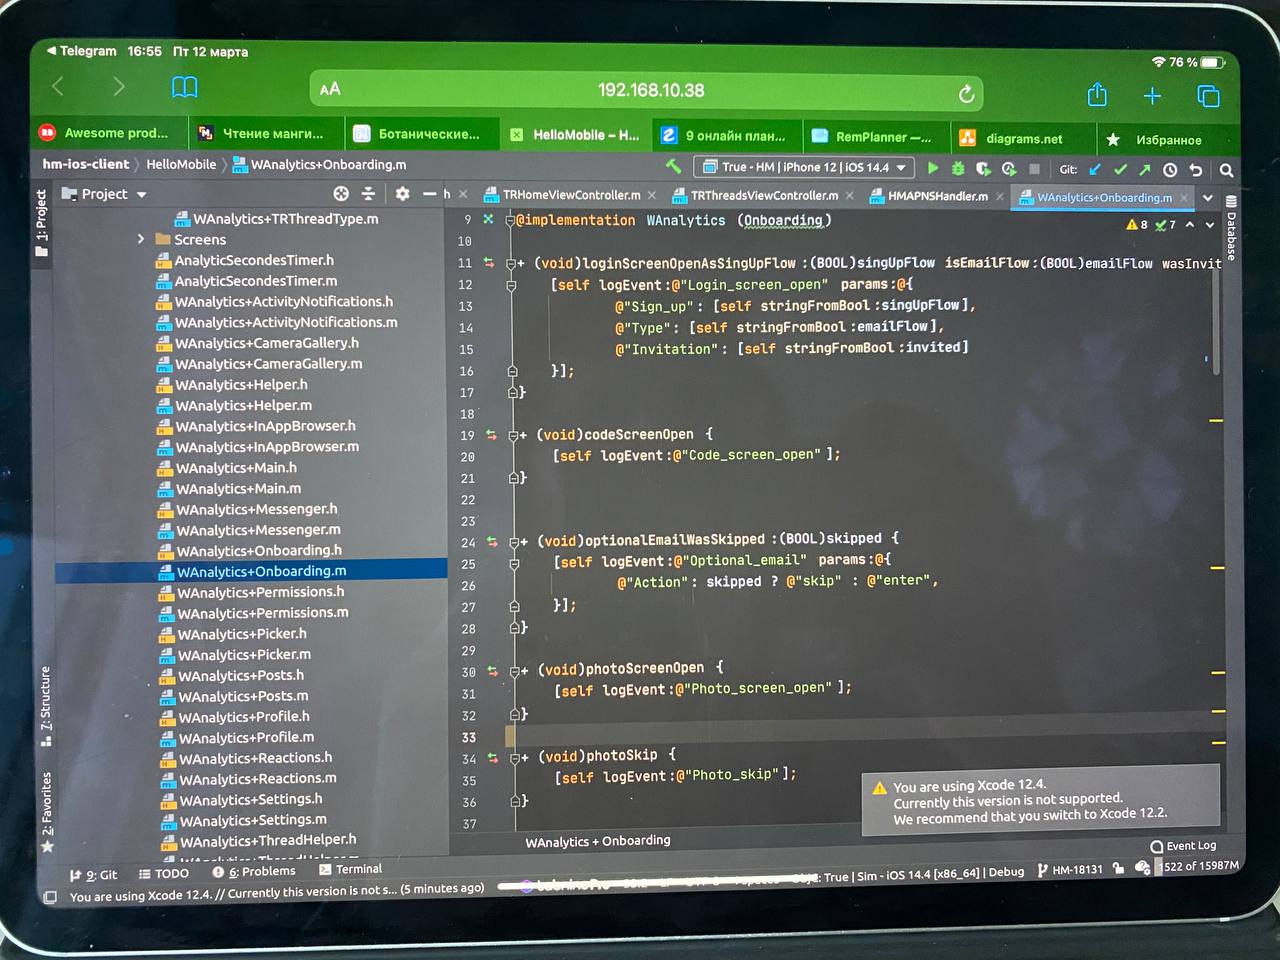Click the tool windows square icon at bottom-left corner
Viewport: 1280px width, 960px height.
click(50, 897)
